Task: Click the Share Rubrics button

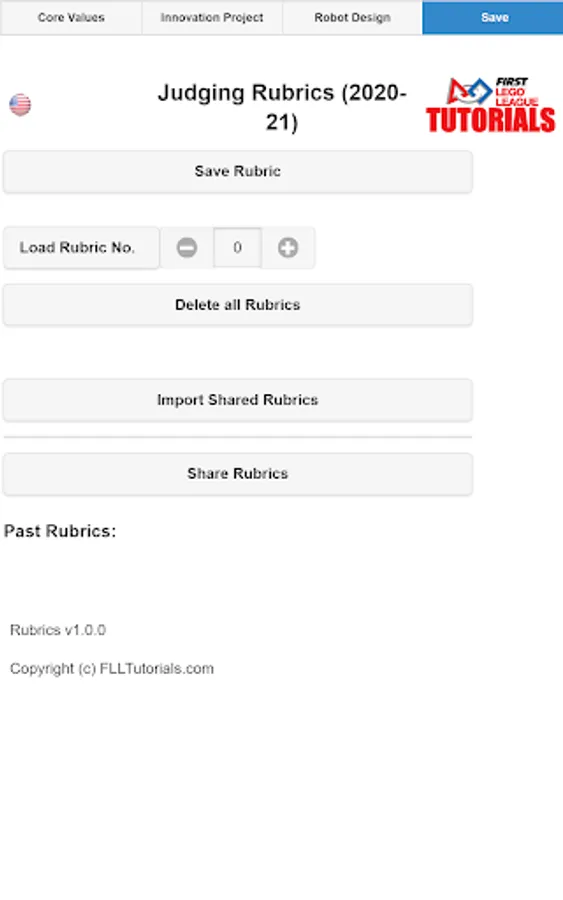Action: tap(238, 474)
